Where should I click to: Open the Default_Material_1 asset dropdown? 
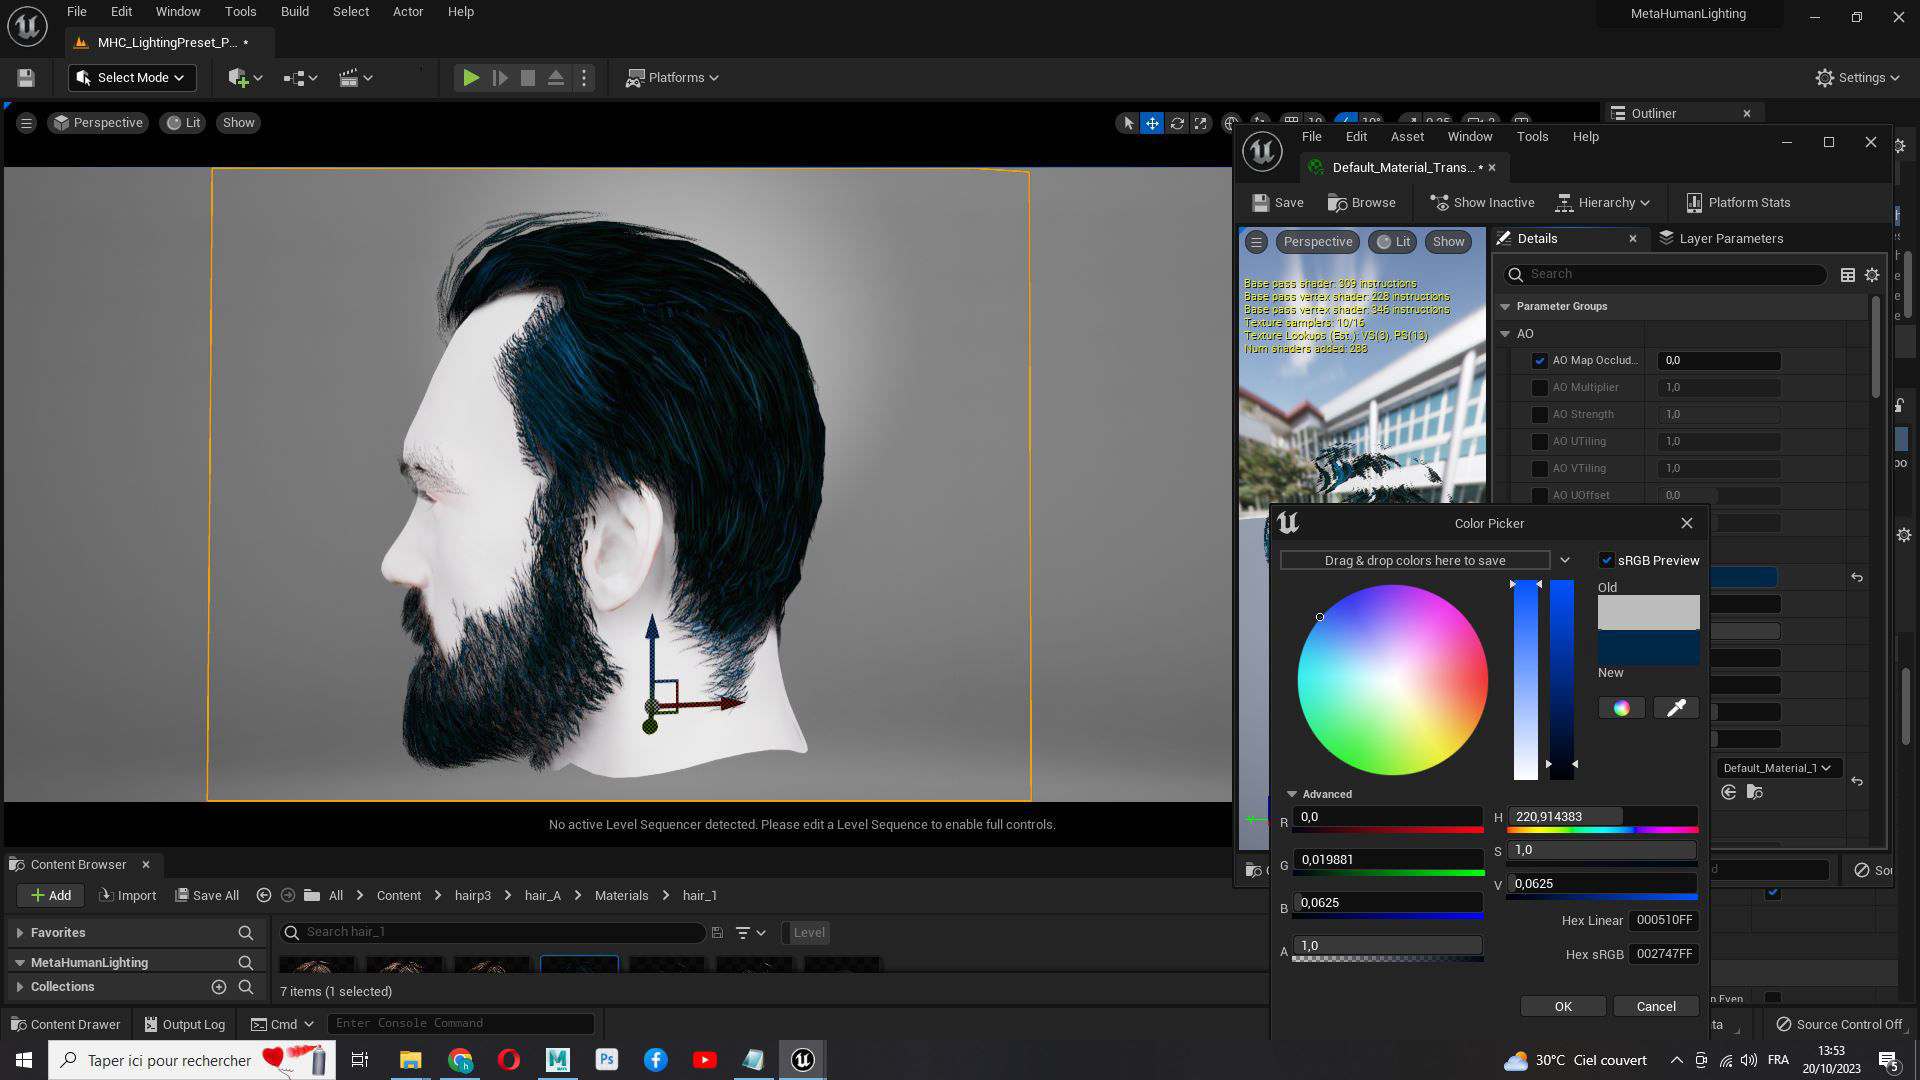coord(1779,768)
